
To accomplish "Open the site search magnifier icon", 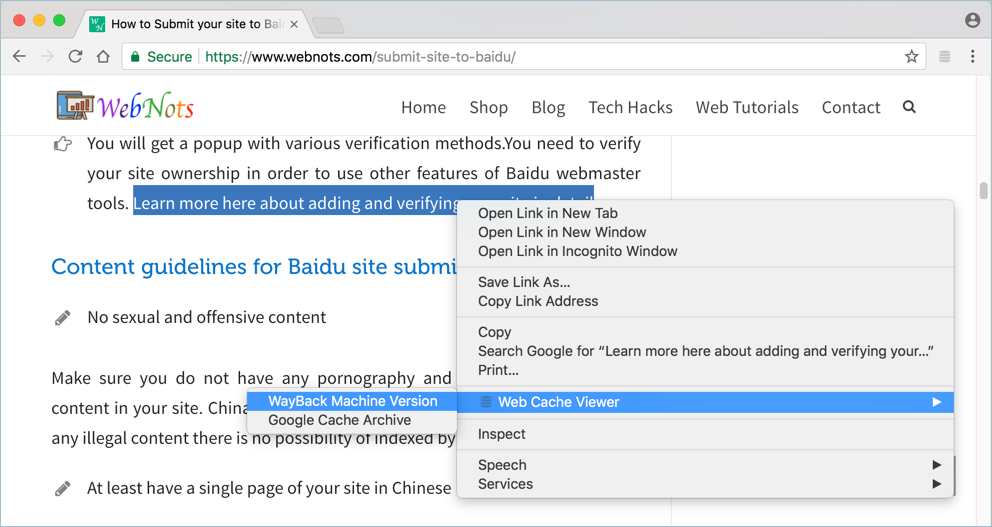I will 909,107.
